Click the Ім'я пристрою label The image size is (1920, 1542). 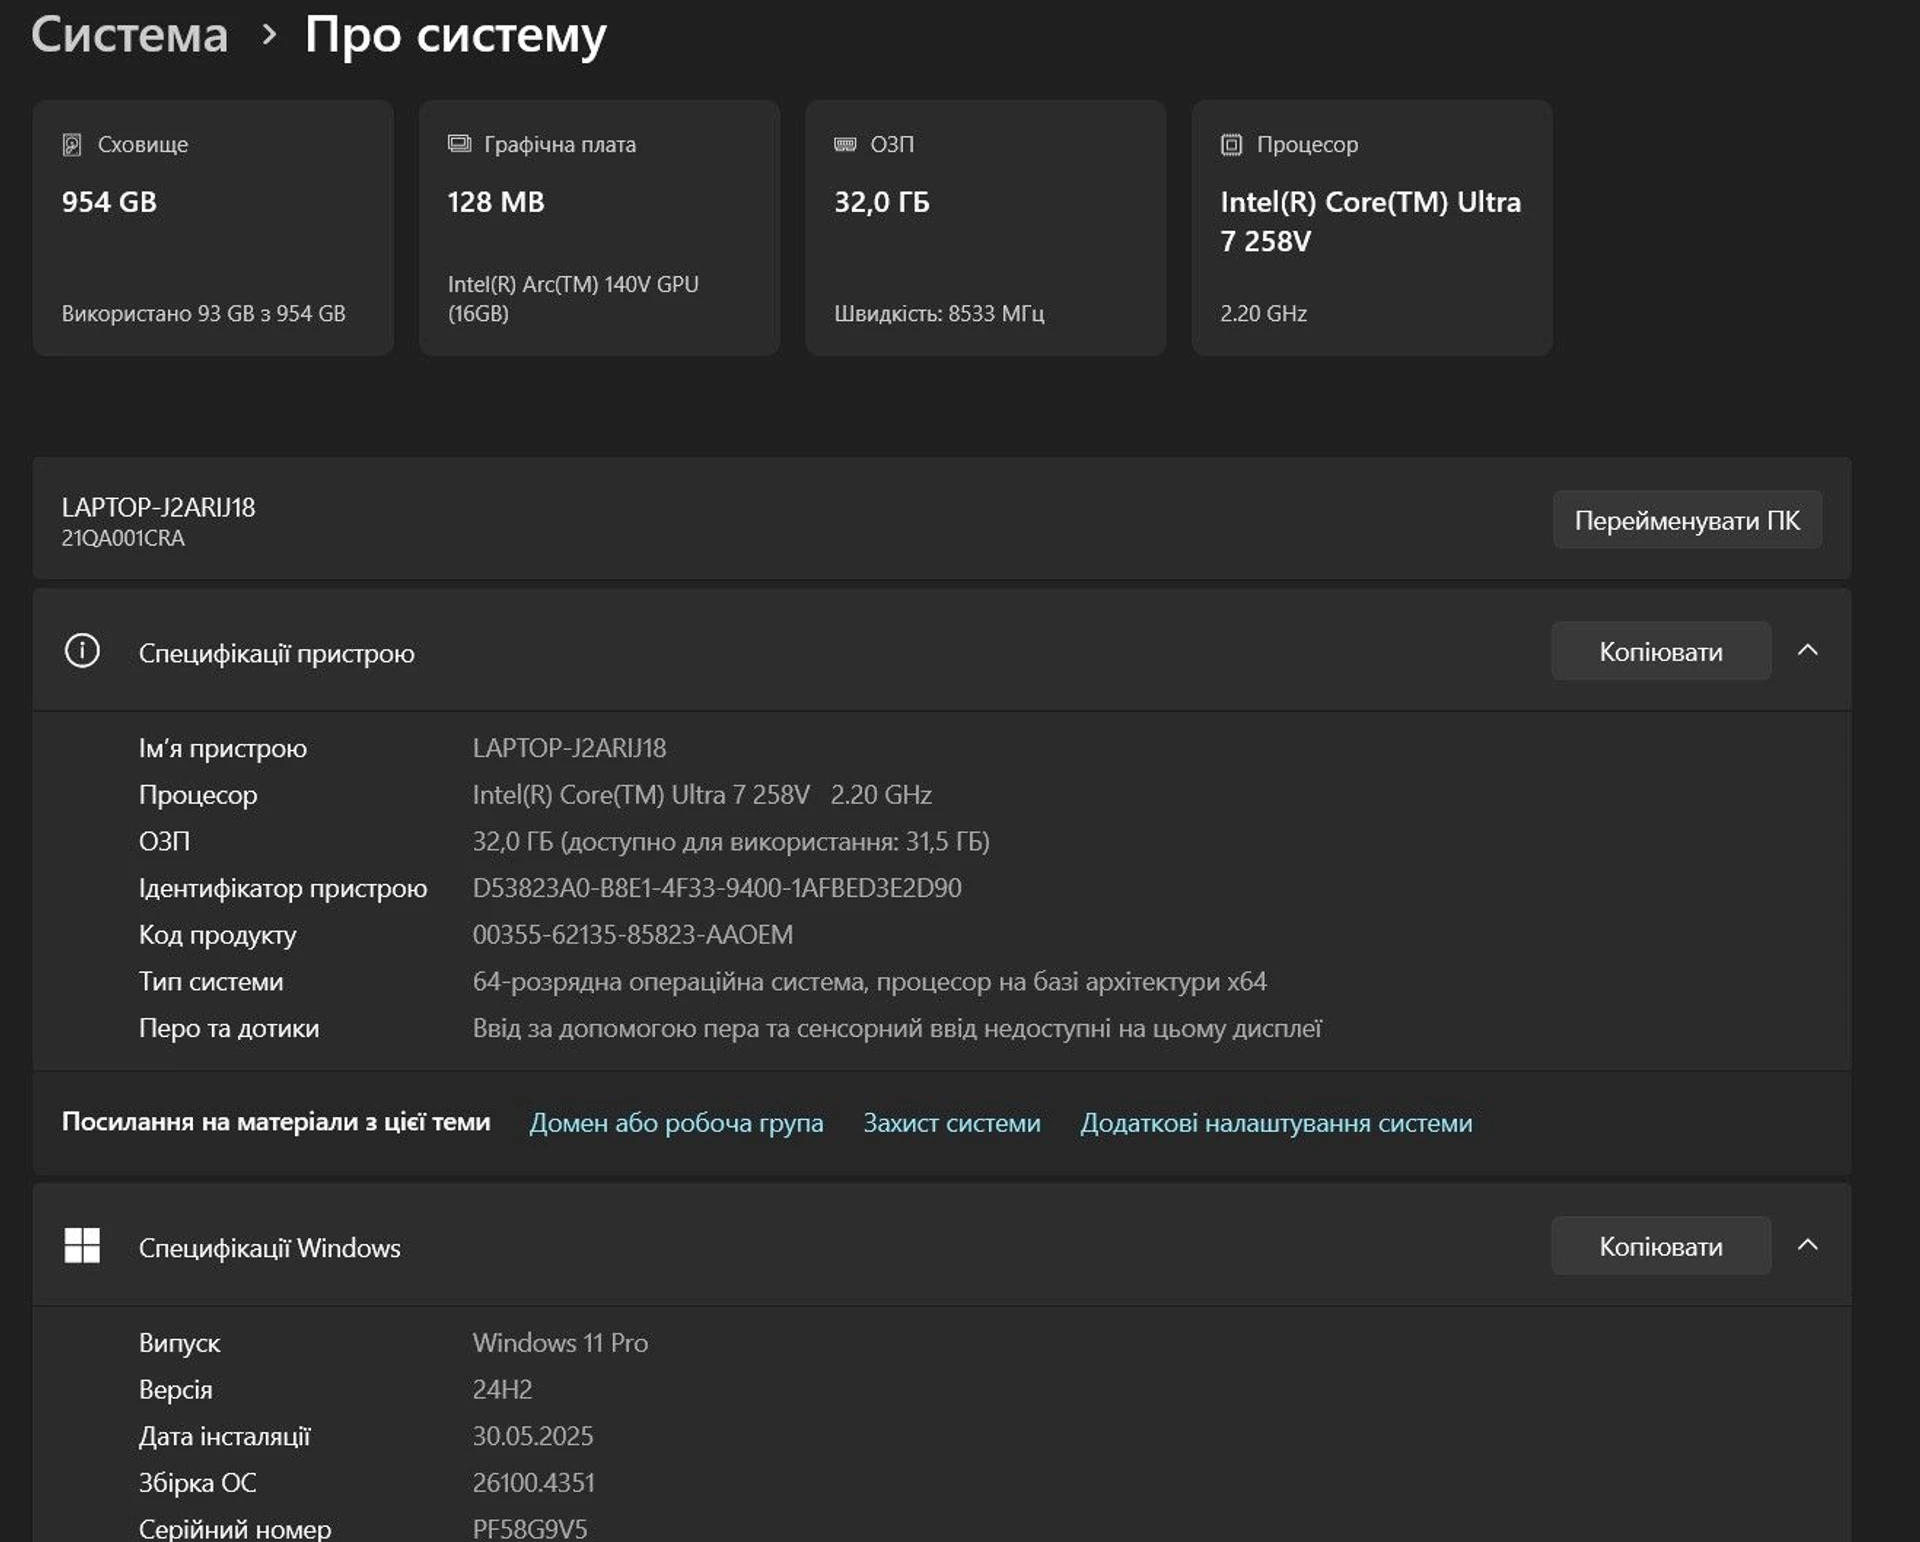click(223, 749)
